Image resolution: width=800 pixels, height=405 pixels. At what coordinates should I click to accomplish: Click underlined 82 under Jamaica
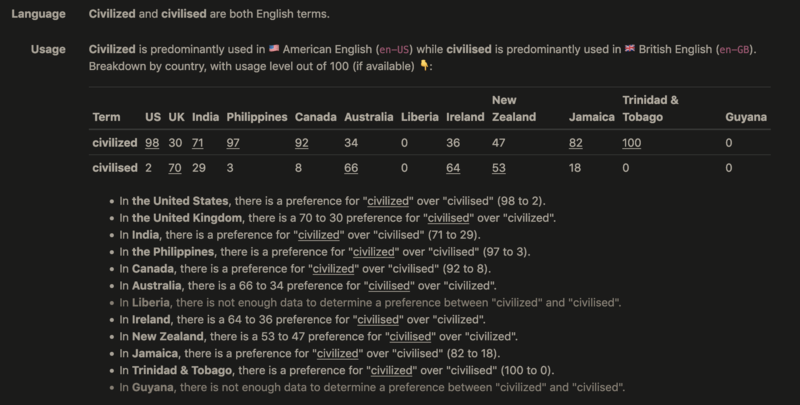pyautogui.click(x=576, y=143)
